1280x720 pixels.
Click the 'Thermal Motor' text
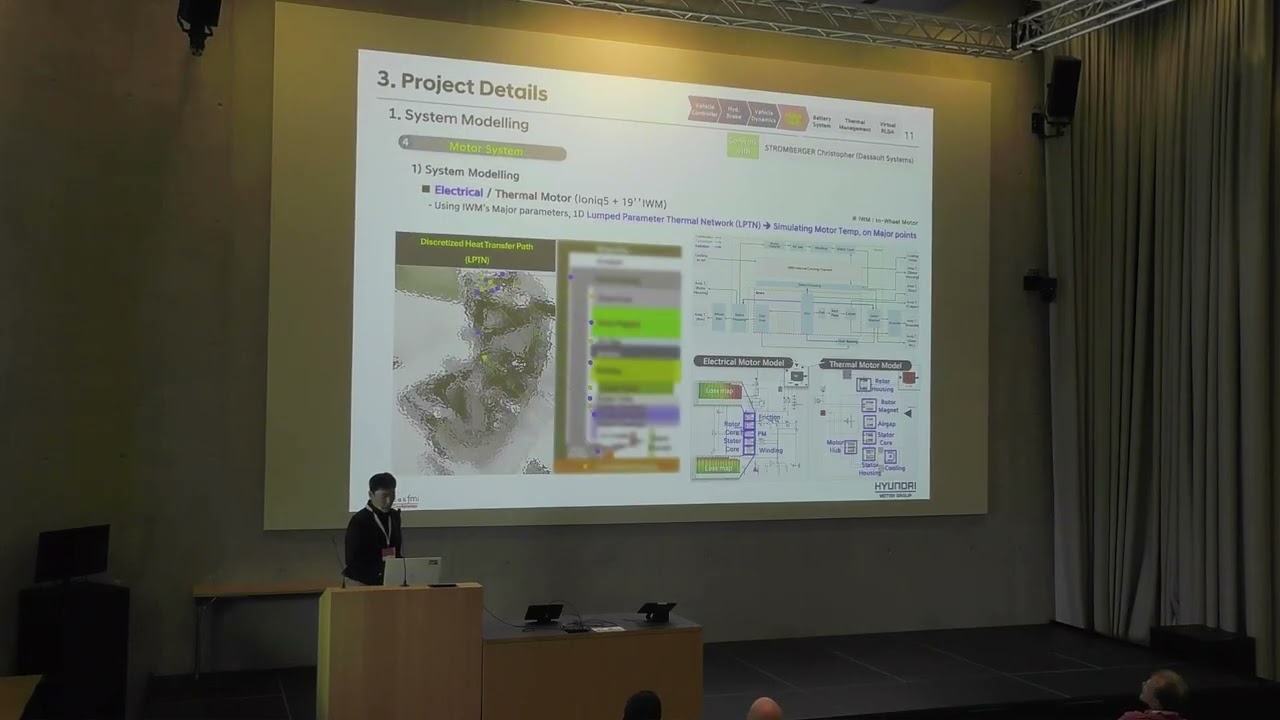click(x=533, y=196)
